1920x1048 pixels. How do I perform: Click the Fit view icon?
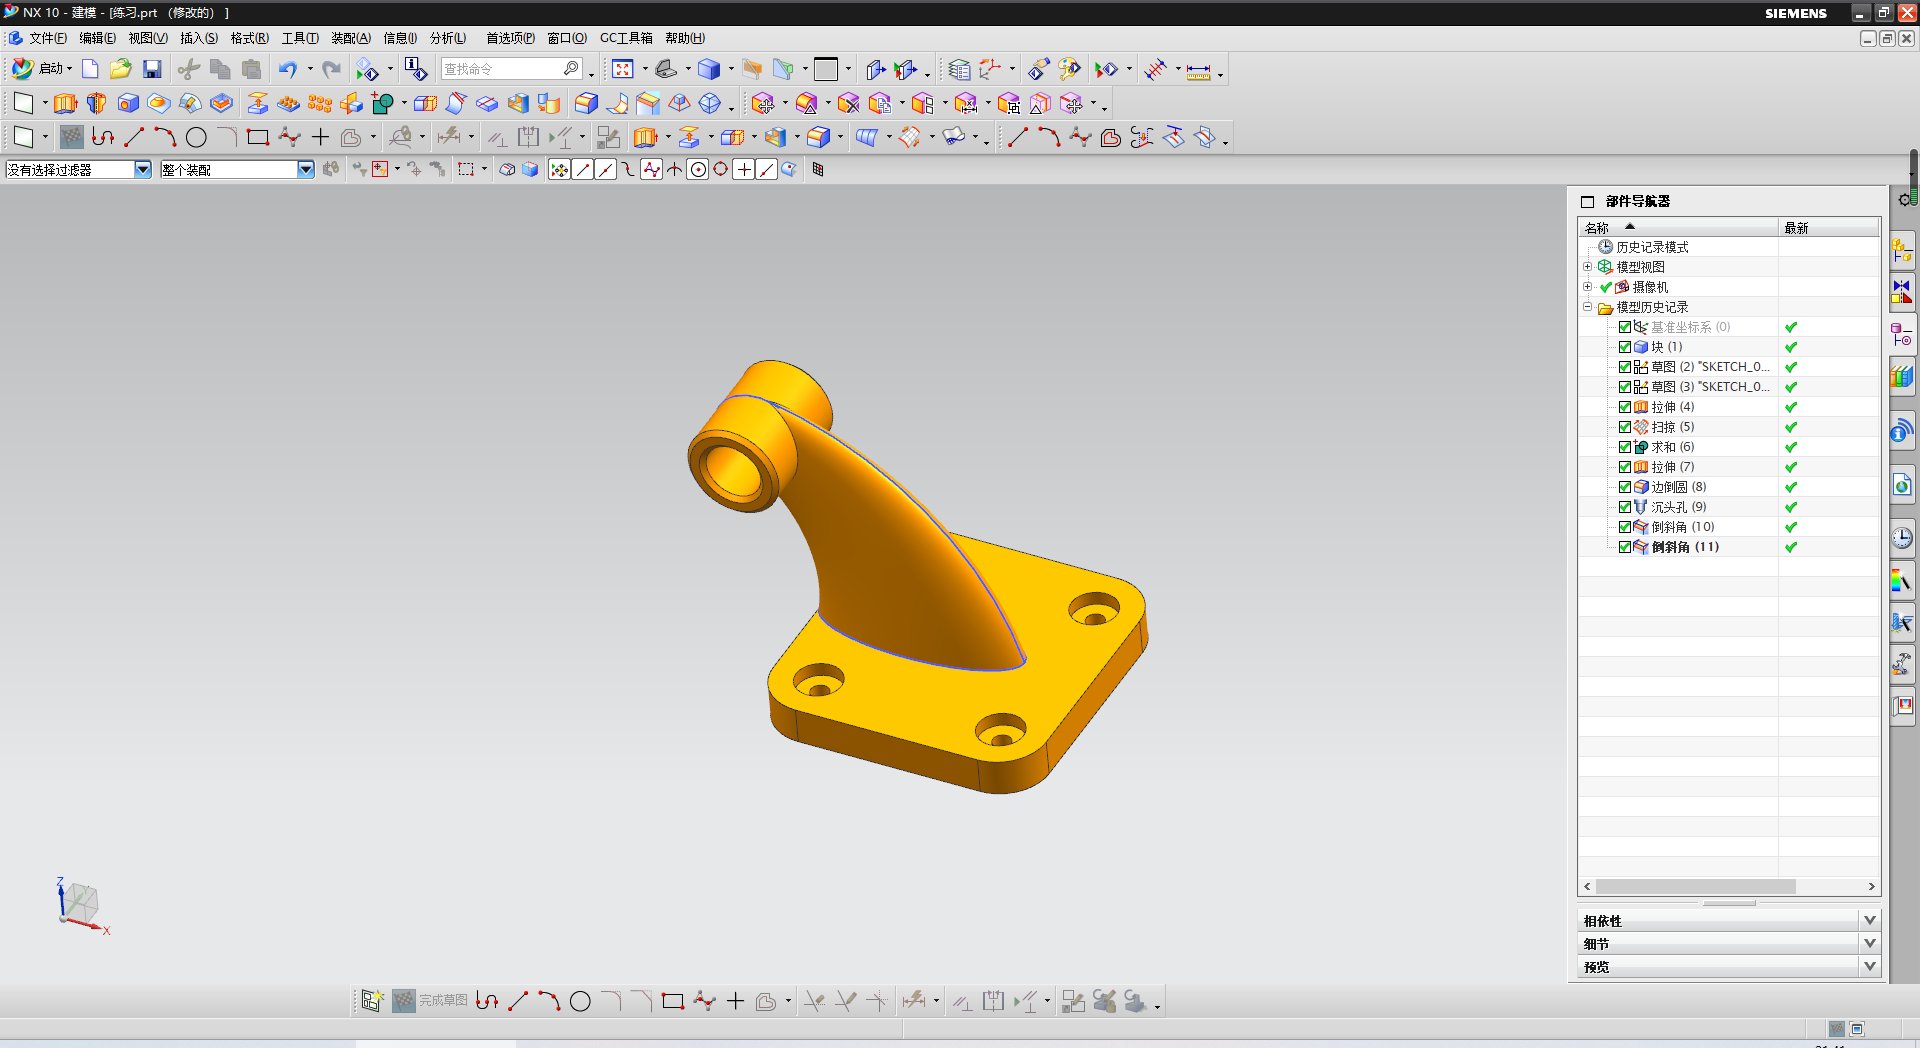(623, 69)
